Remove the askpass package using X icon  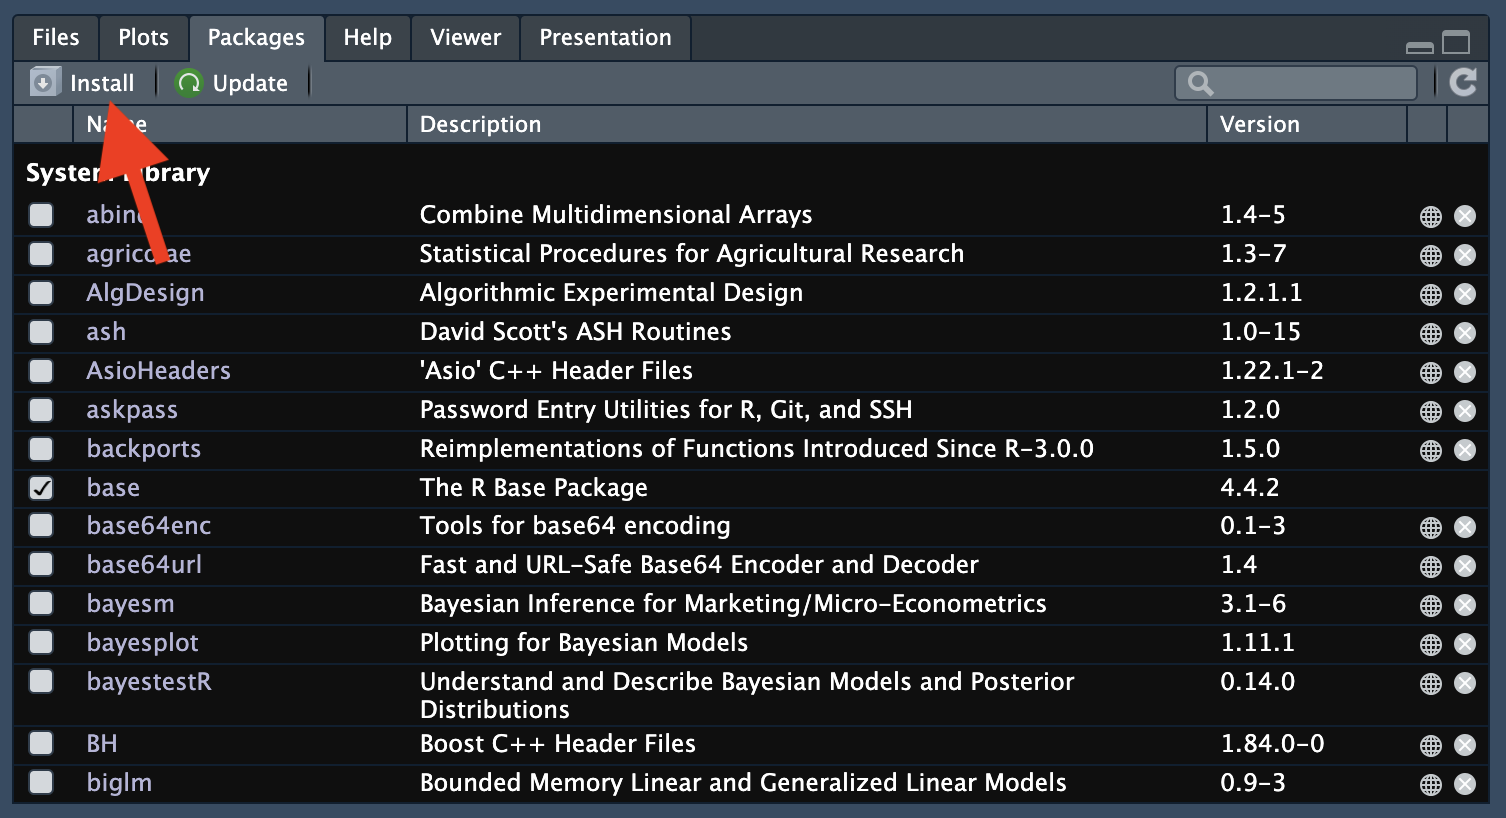(1465, 411)
